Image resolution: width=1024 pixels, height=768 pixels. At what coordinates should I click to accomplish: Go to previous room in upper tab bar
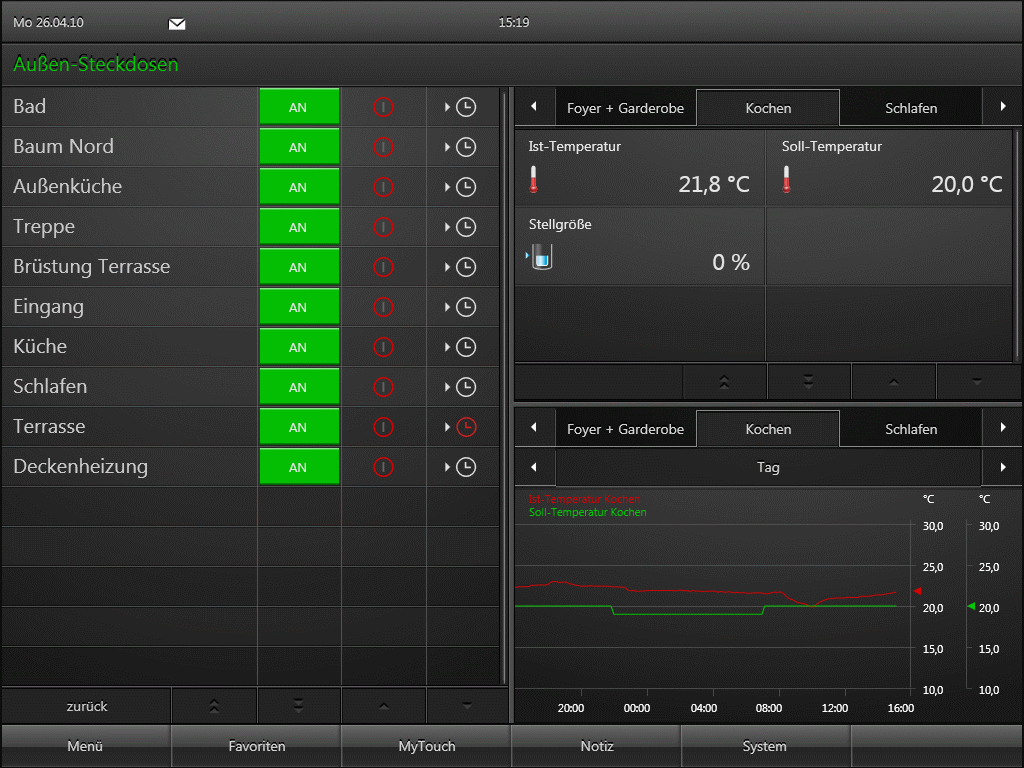click(535, 106)
